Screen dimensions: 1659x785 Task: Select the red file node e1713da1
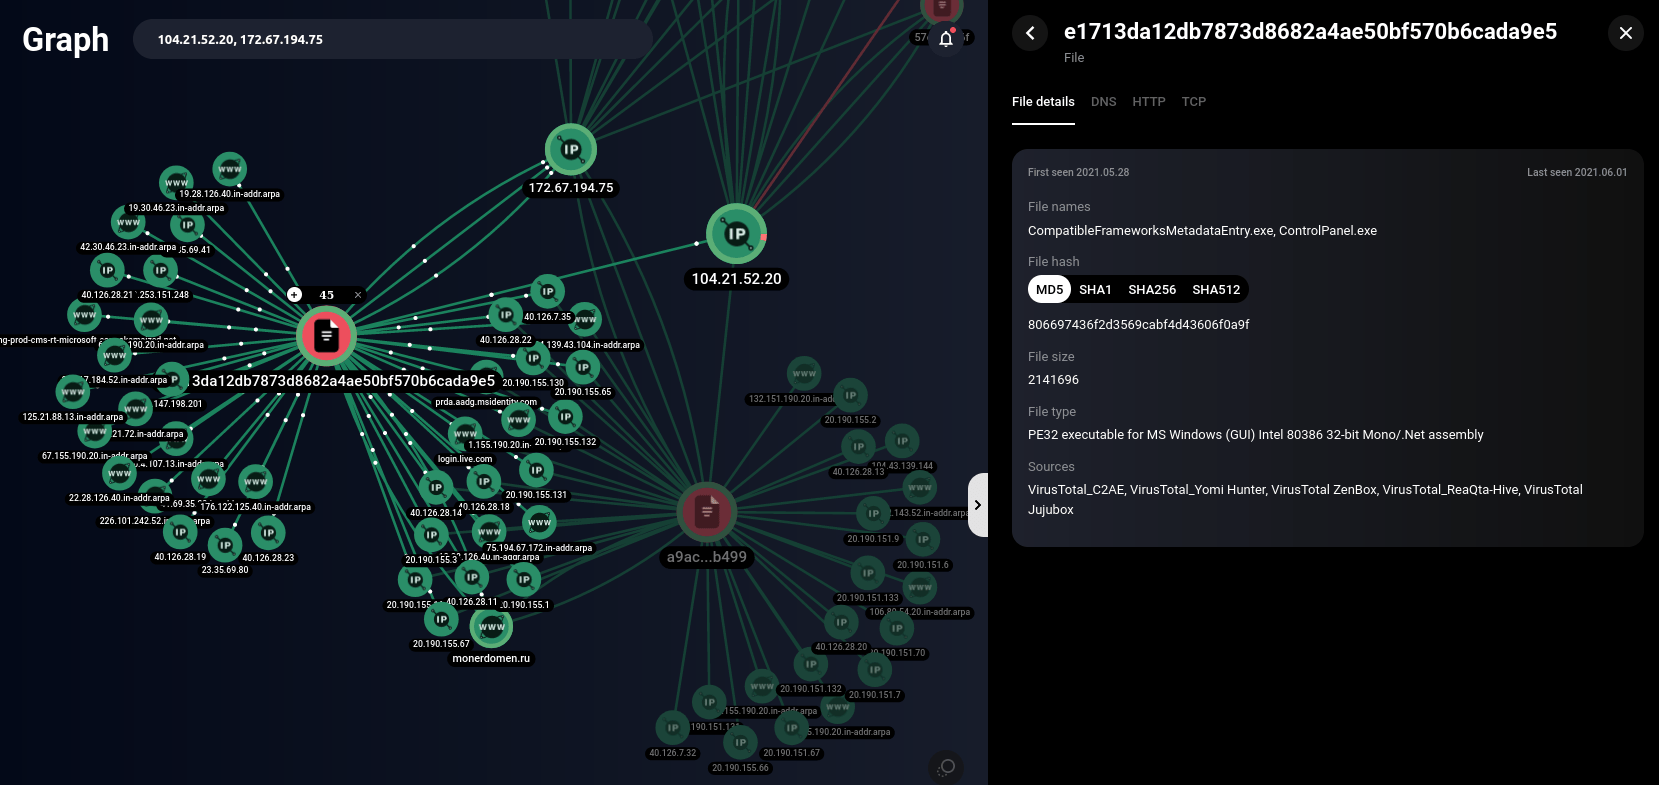327,336
